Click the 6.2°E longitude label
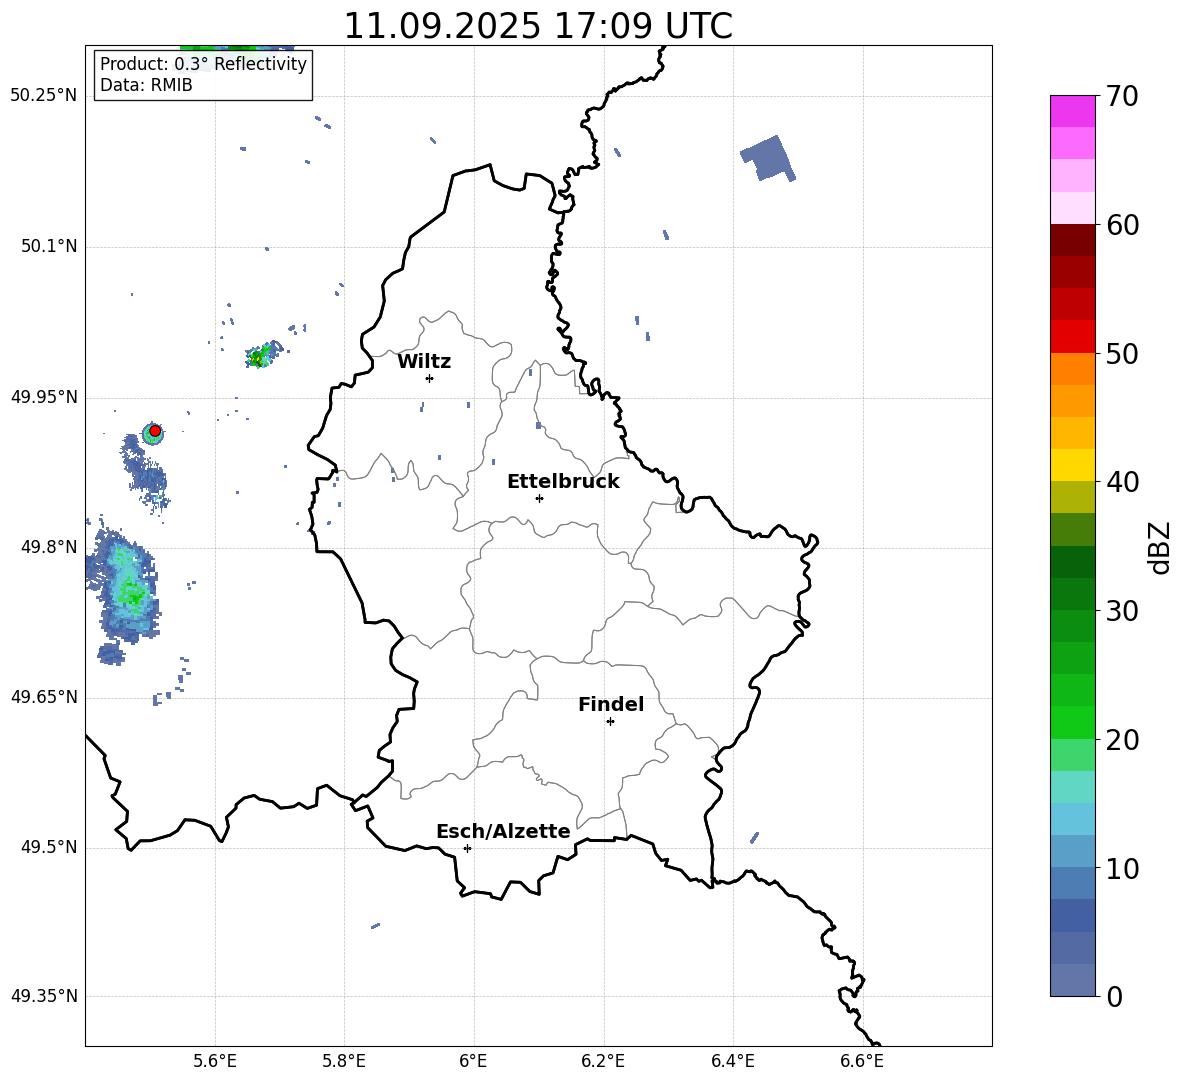 (x=603, y=1061)
